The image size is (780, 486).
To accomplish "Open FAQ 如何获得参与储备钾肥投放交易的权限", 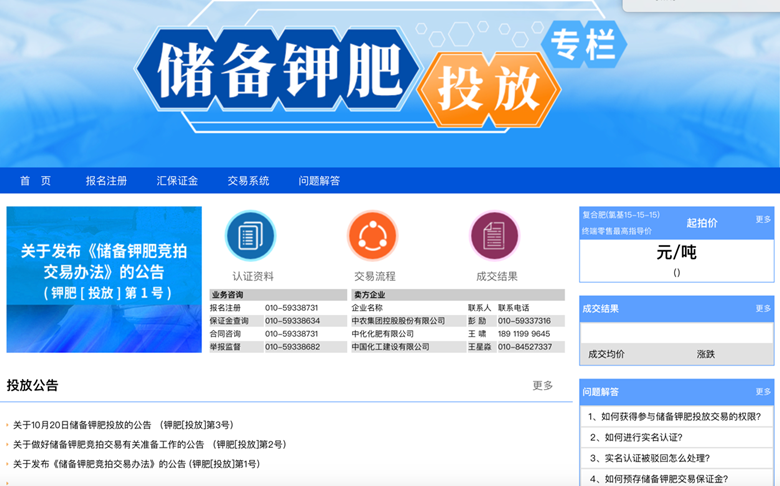I will click(674, 417).
